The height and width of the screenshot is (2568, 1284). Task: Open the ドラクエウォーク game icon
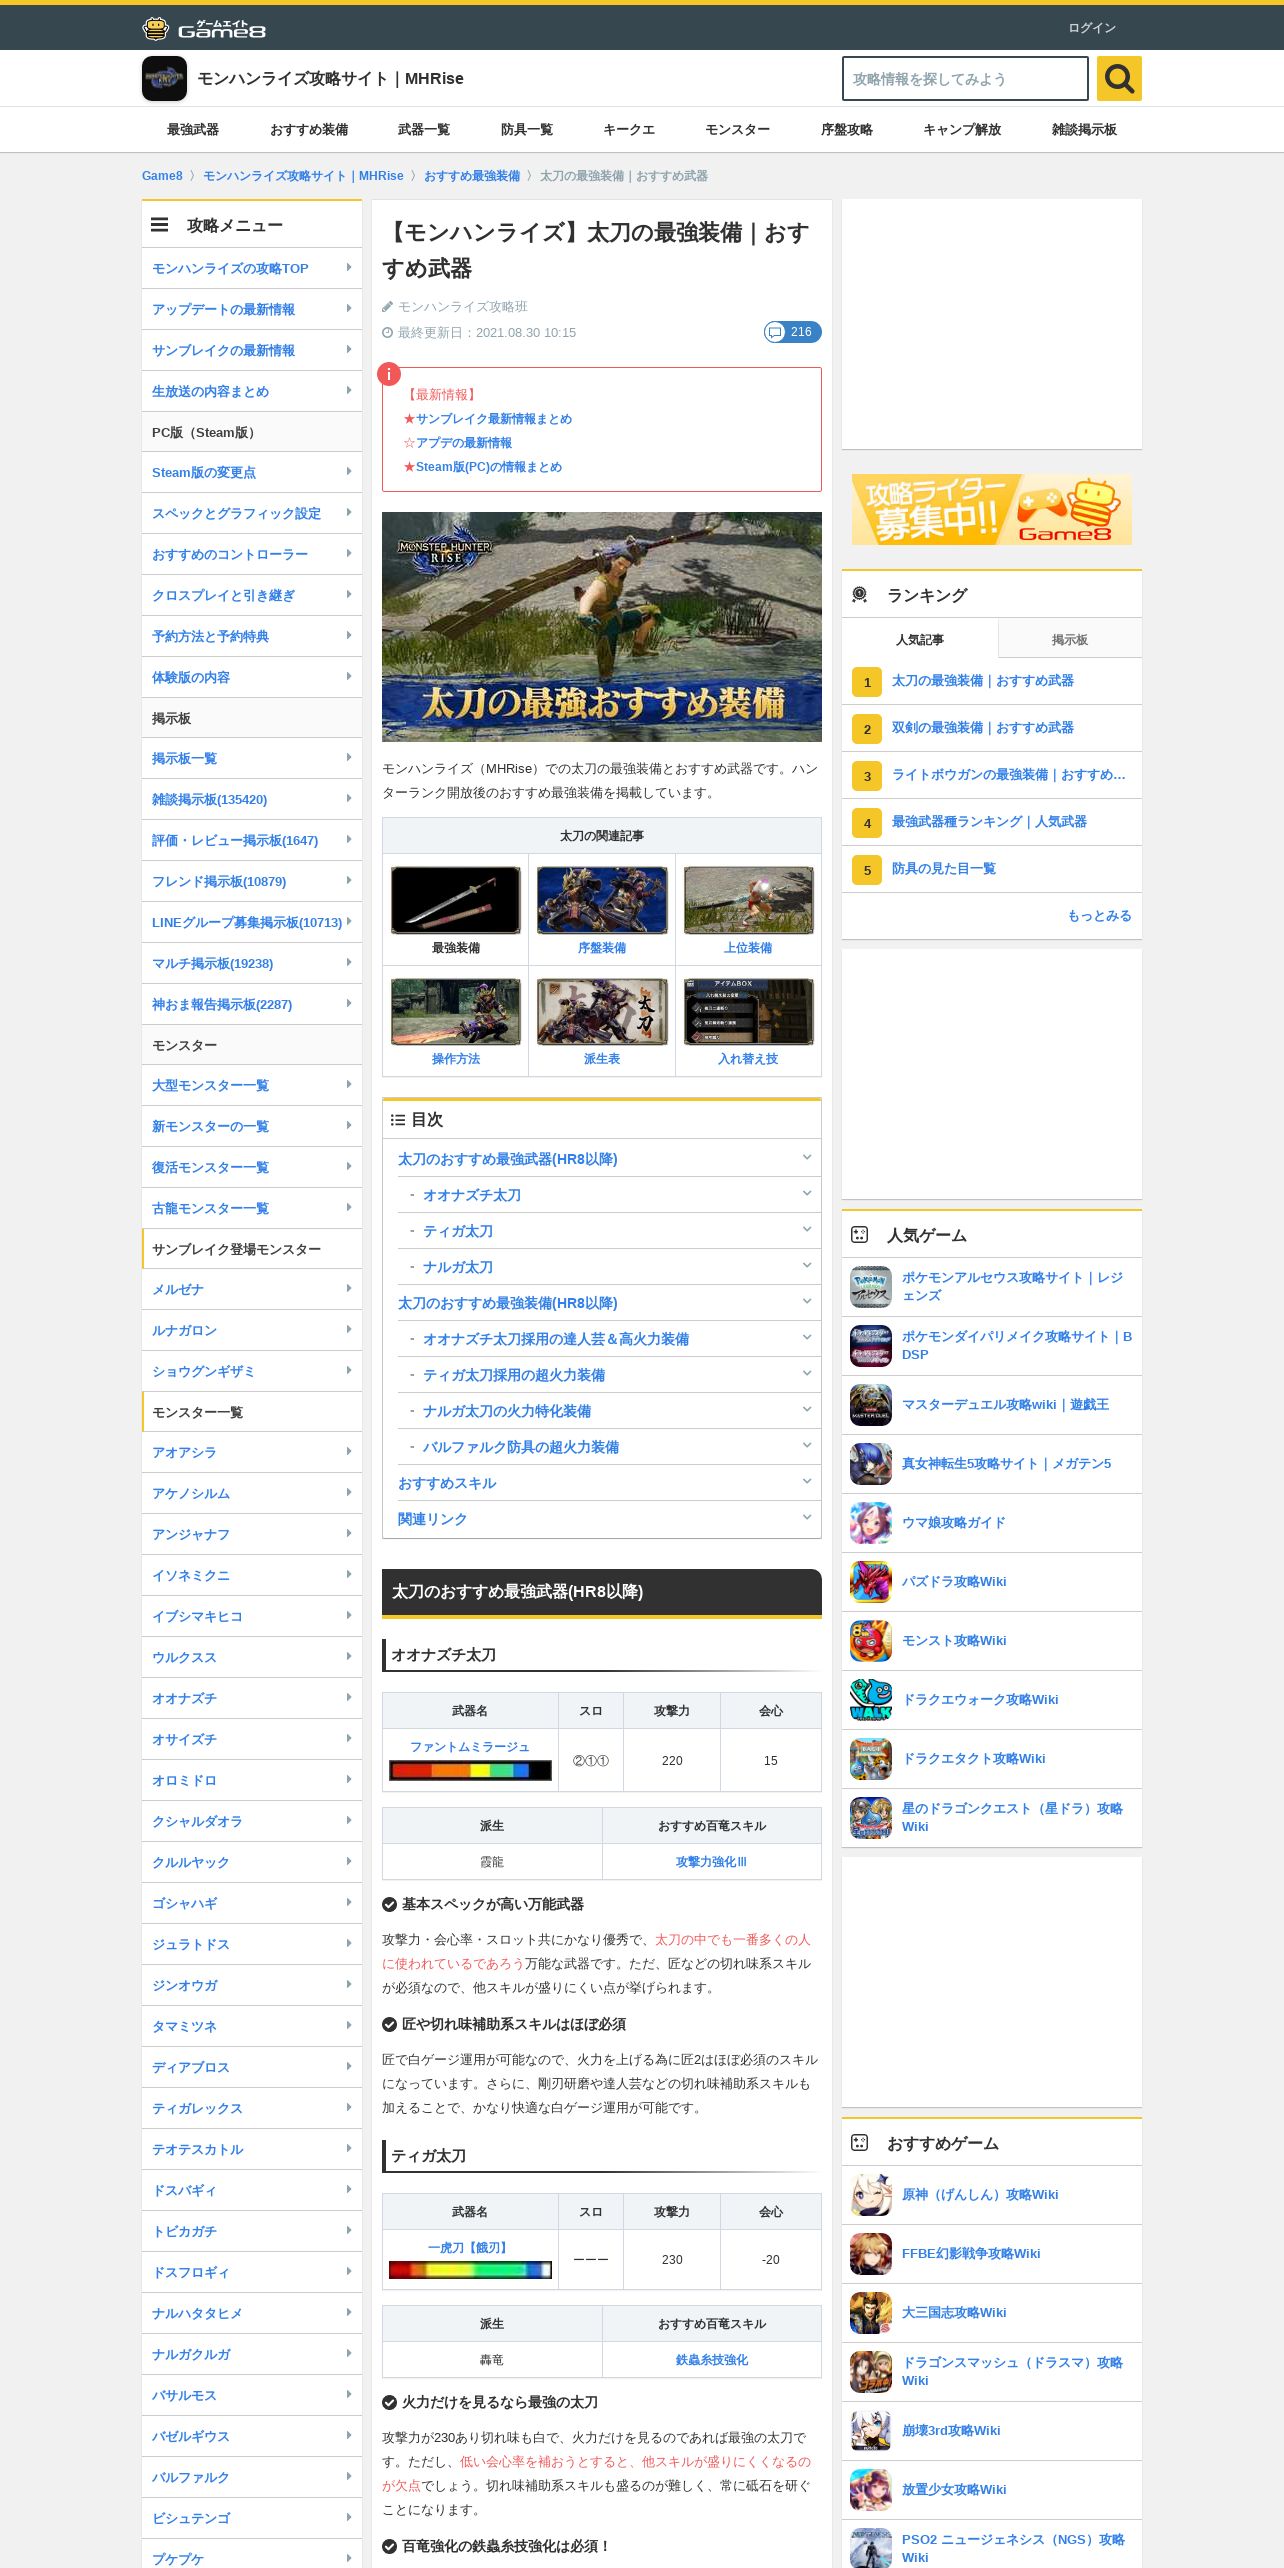click(870, 1700)
